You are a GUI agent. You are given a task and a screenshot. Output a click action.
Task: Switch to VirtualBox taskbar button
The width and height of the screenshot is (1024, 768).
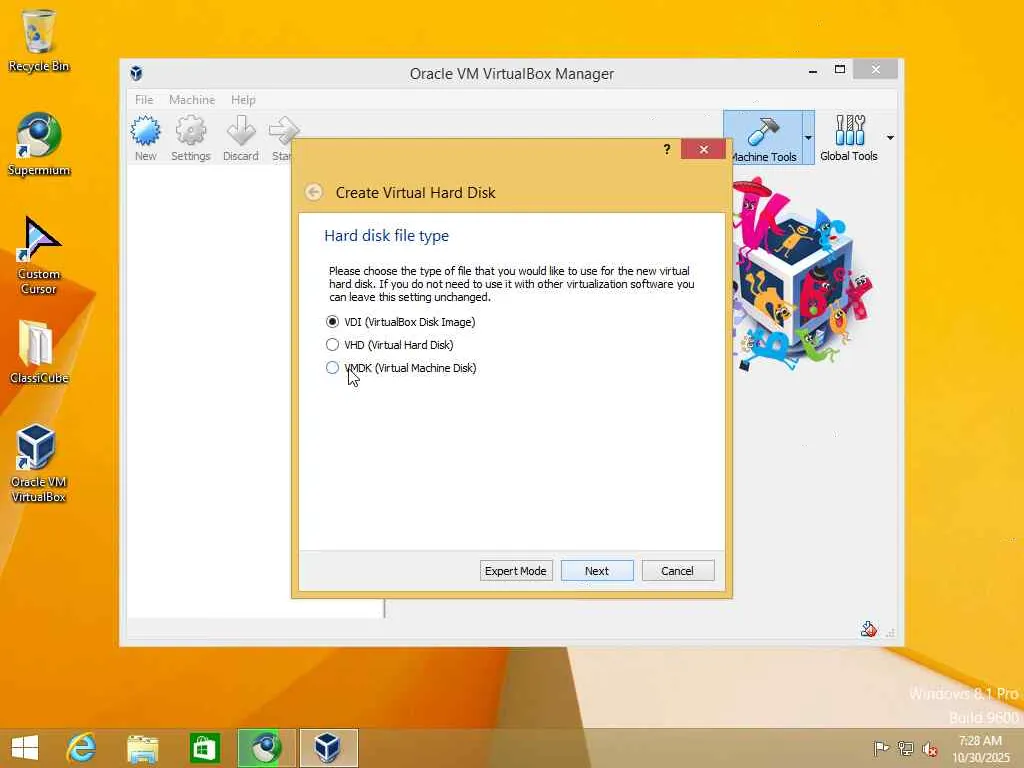tap(328, 748)
